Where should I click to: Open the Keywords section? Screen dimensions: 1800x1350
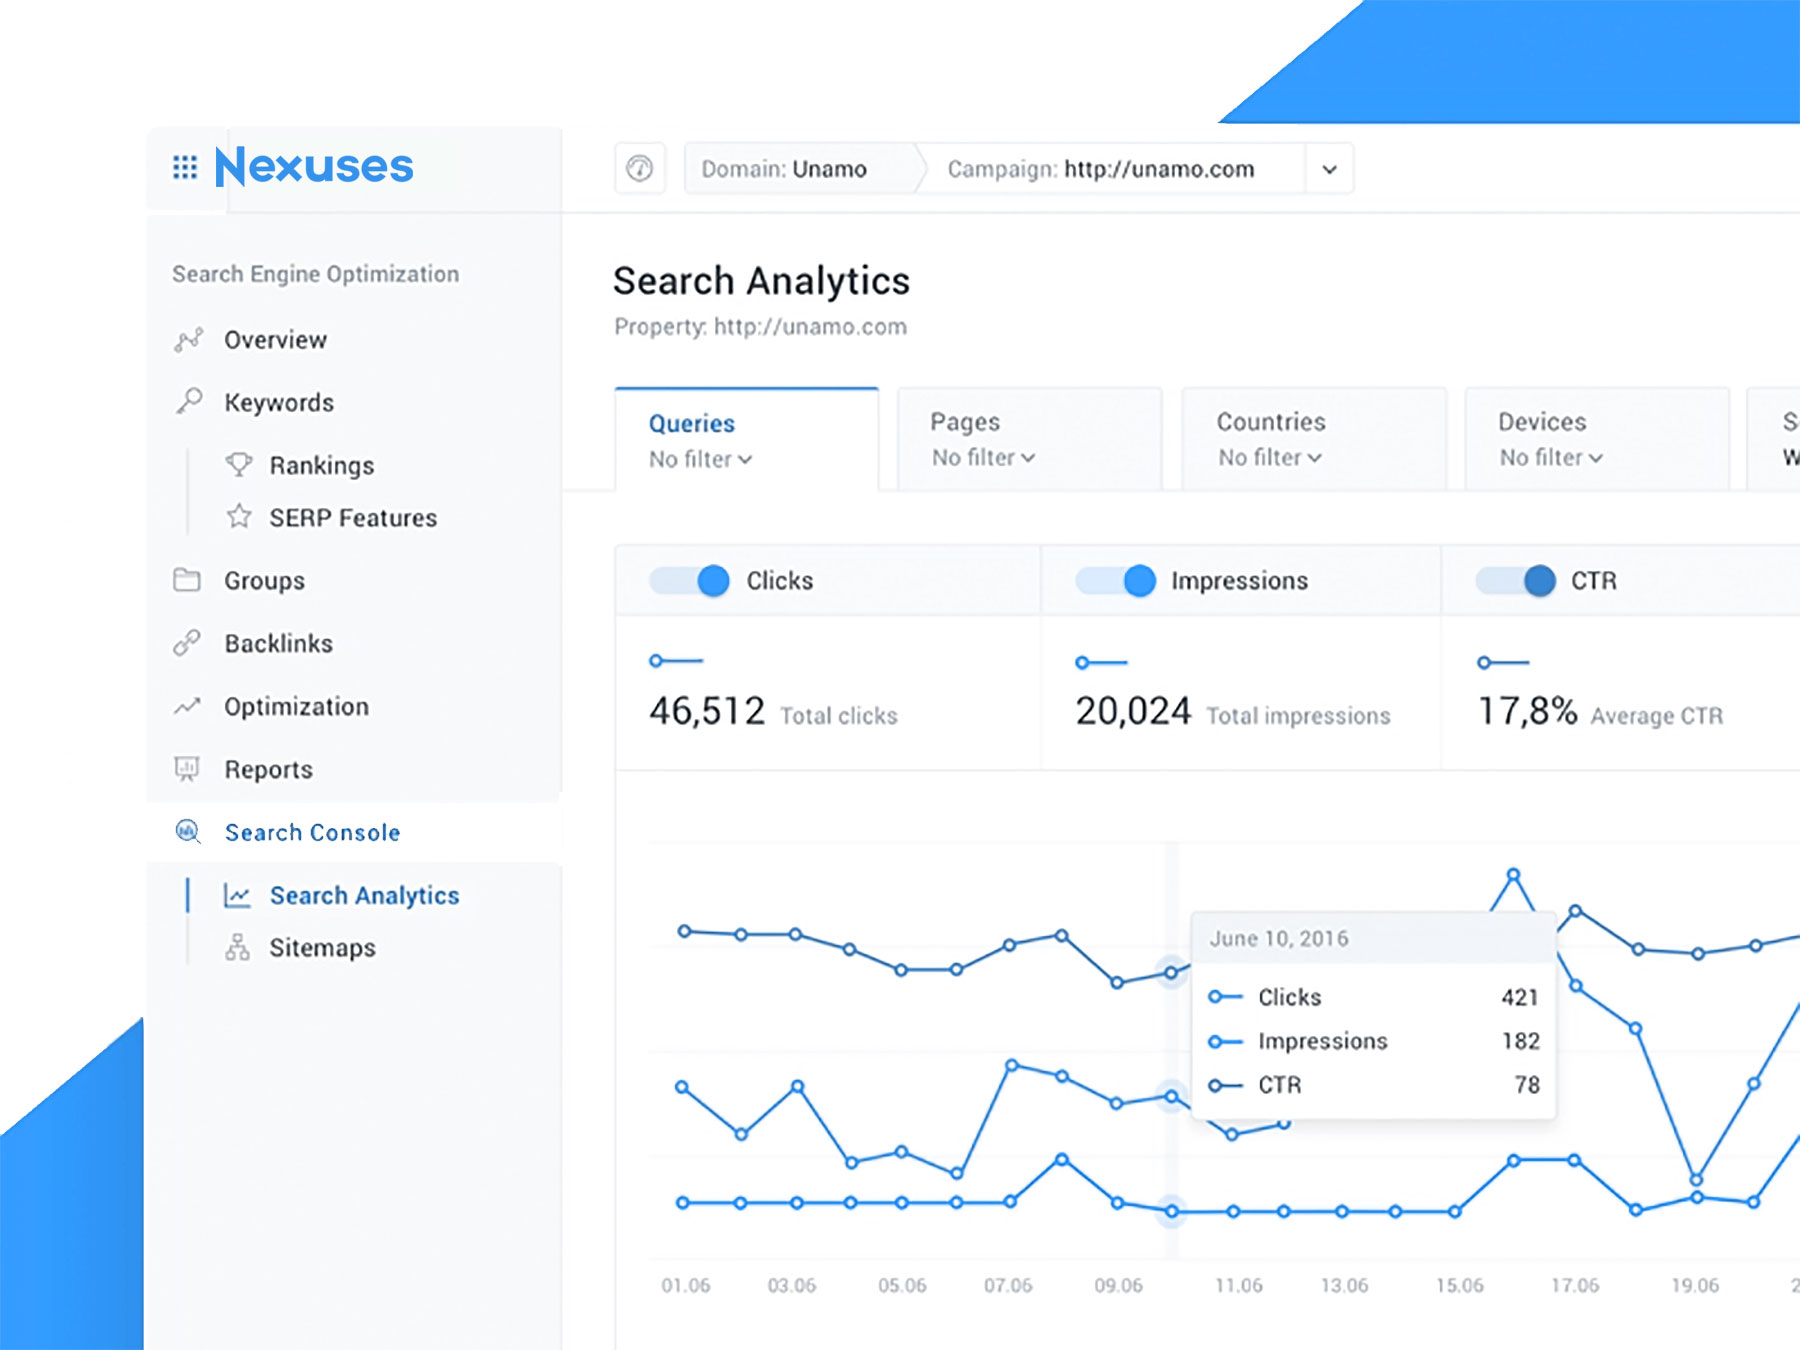[x=279, y=402]
